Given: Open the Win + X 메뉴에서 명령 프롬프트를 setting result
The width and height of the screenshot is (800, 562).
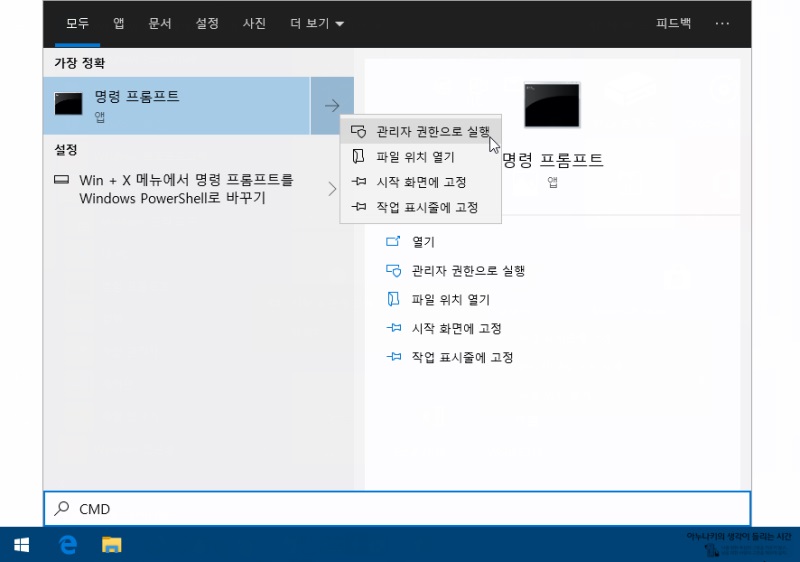Looking at the screenshot, I should click(x=186, y=189).
